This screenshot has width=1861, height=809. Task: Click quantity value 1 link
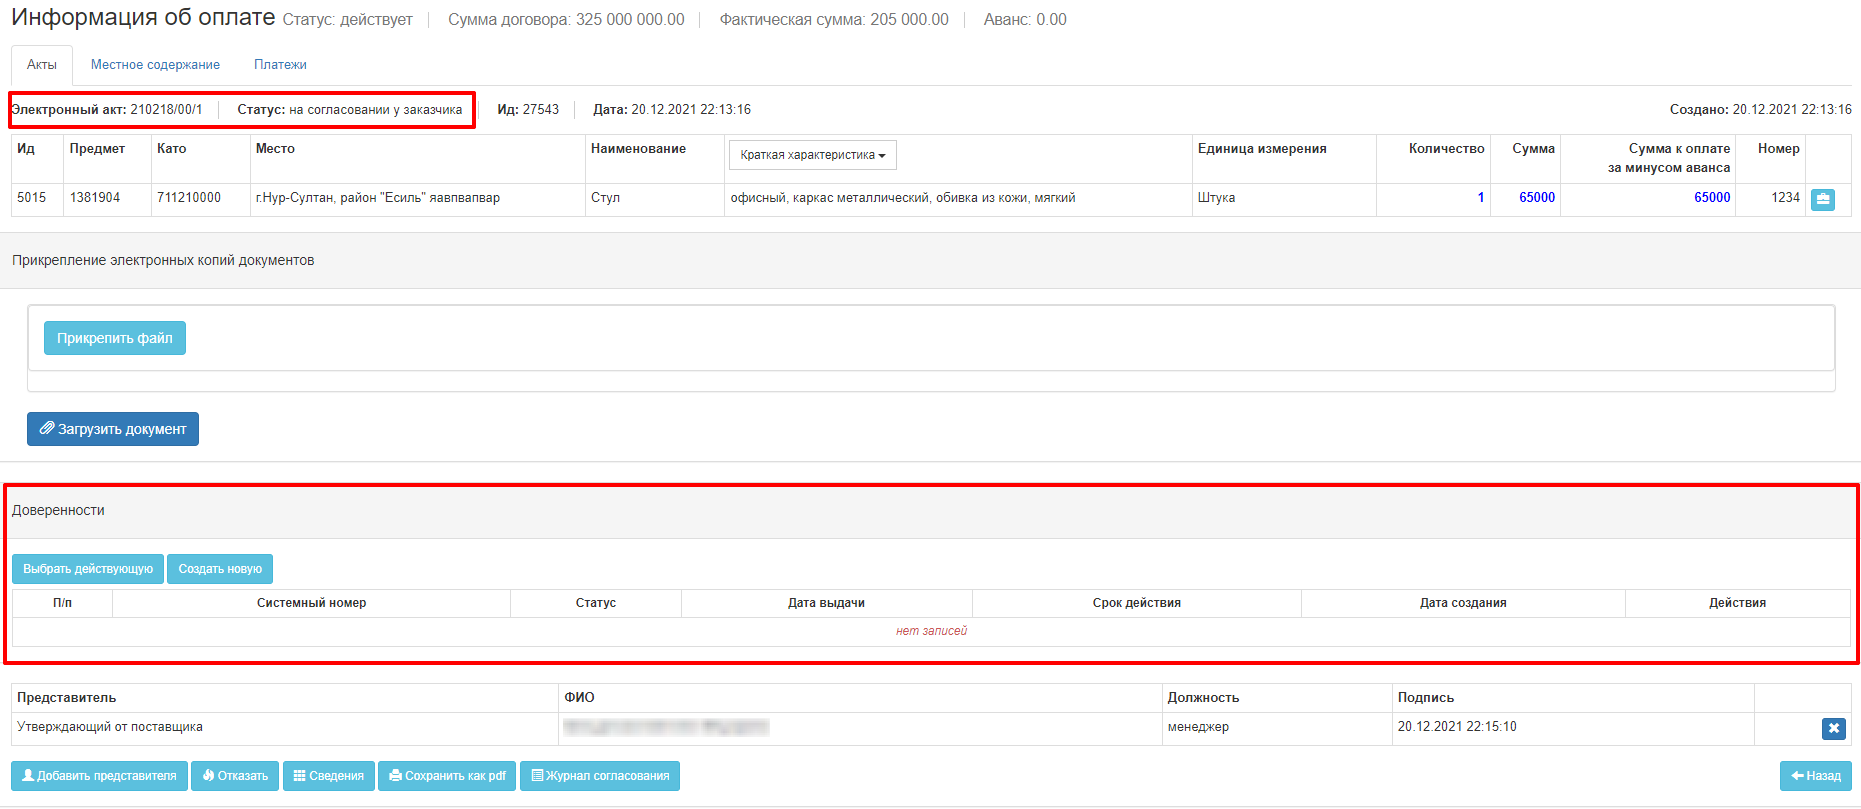(x=1480, y=198)
